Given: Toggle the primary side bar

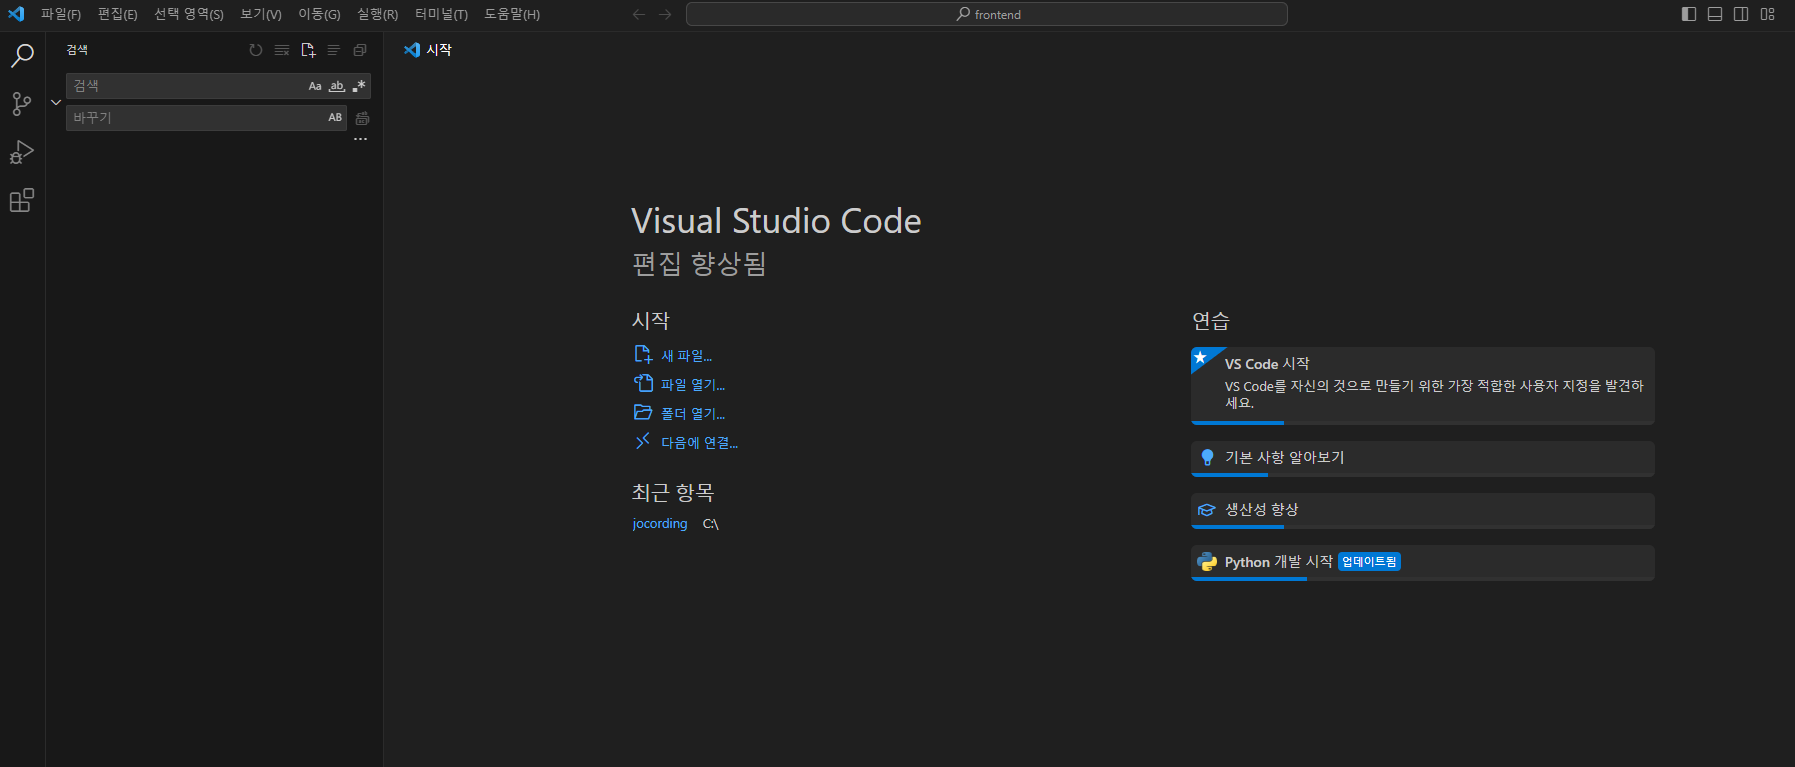Looking at the screenshot, I should point(1689,14).
